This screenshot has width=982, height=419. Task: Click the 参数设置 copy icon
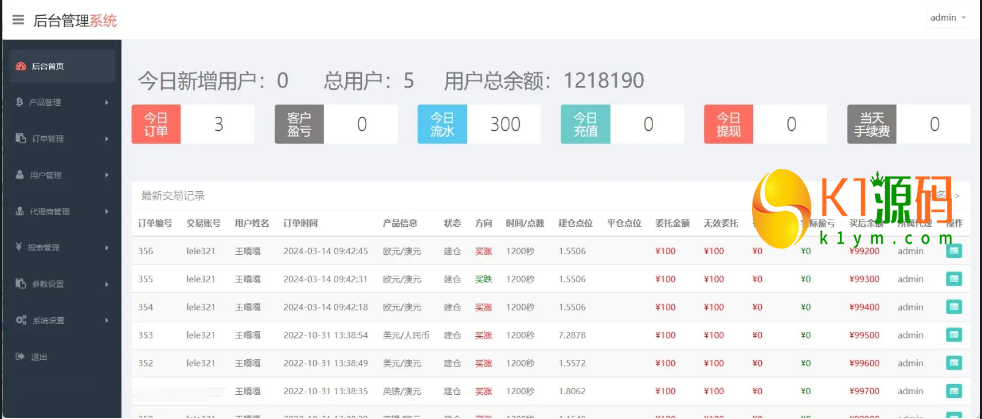(x=20, y=284)
